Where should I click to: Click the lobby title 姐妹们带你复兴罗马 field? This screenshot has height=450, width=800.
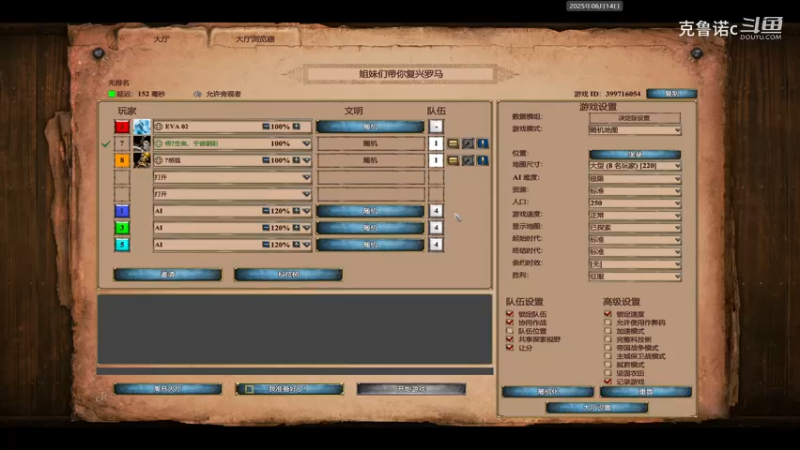(401, 74)
